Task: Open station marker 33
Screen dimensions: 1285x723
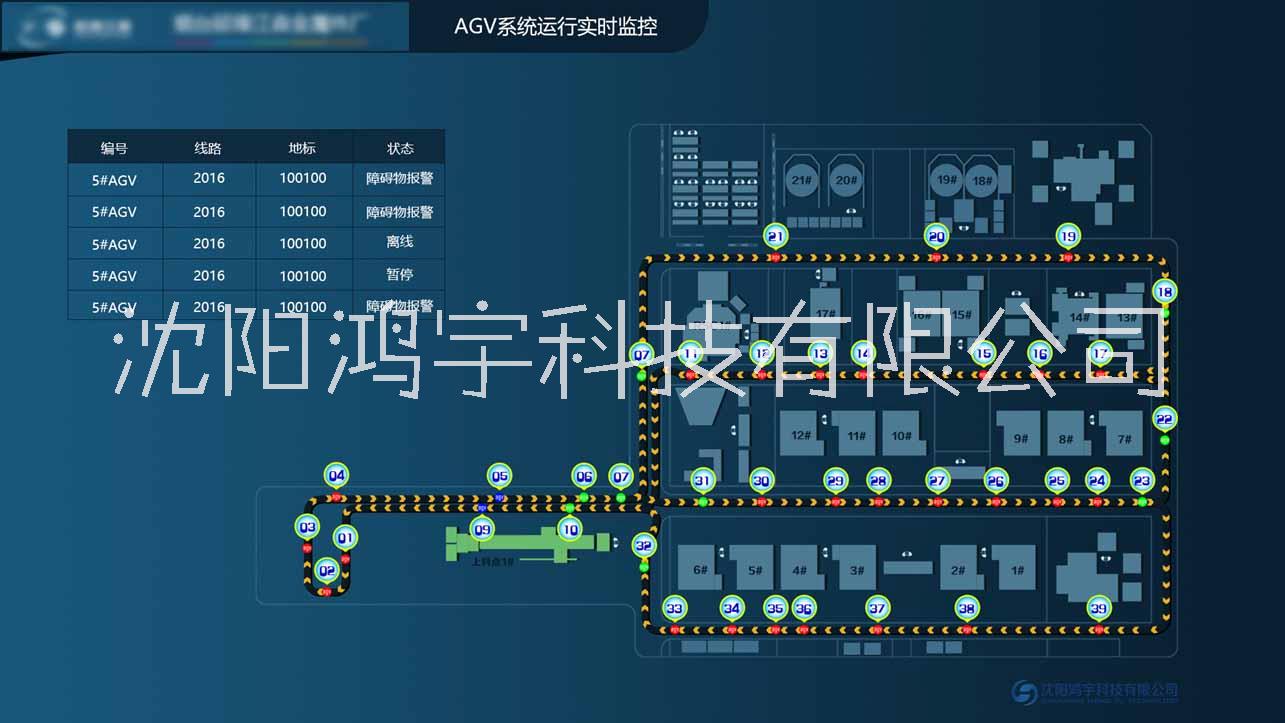Action: 675,607
